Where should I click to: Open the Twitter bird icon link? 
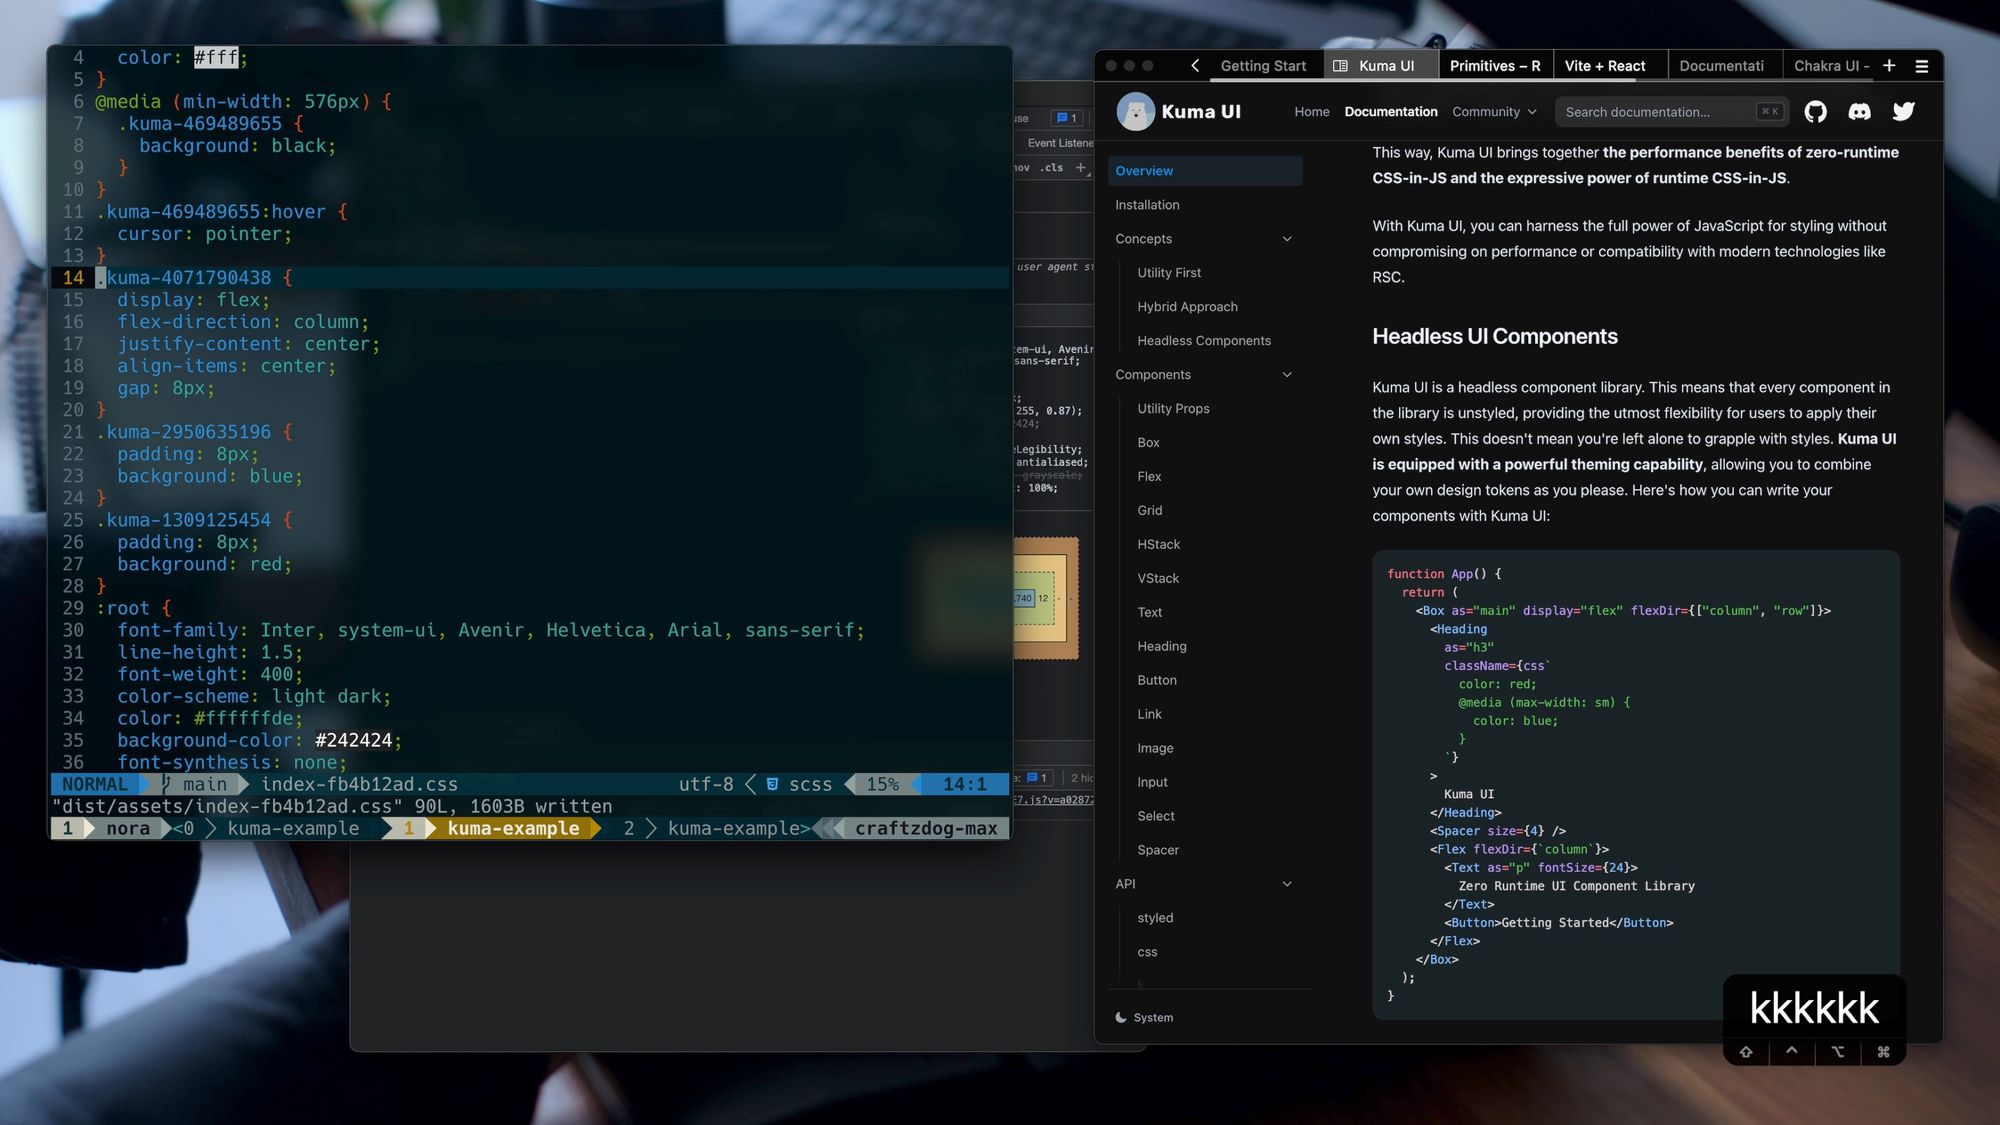tap(1903, 112)
